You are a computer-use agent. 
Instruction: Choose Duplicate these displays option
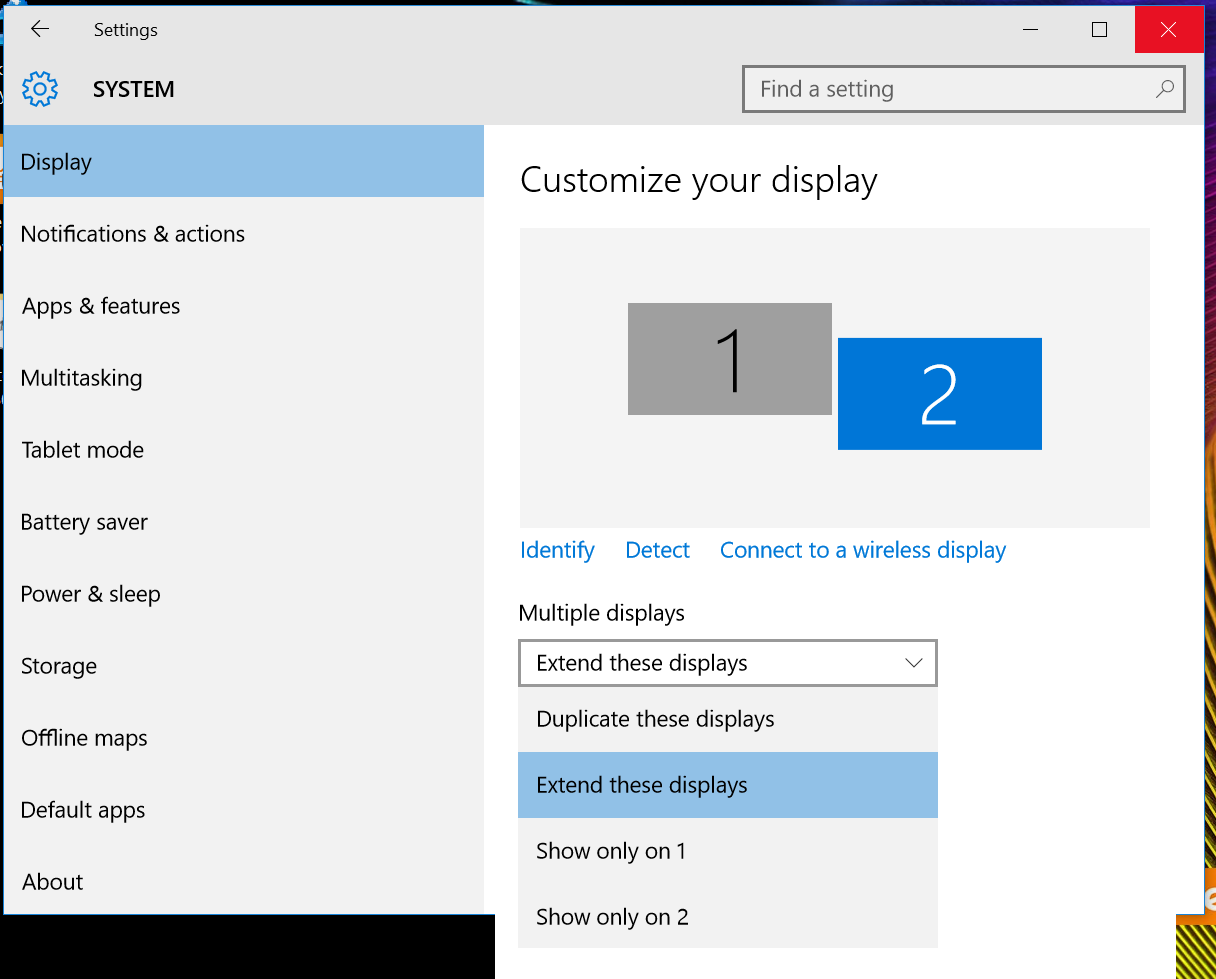(x=655, y=719)
